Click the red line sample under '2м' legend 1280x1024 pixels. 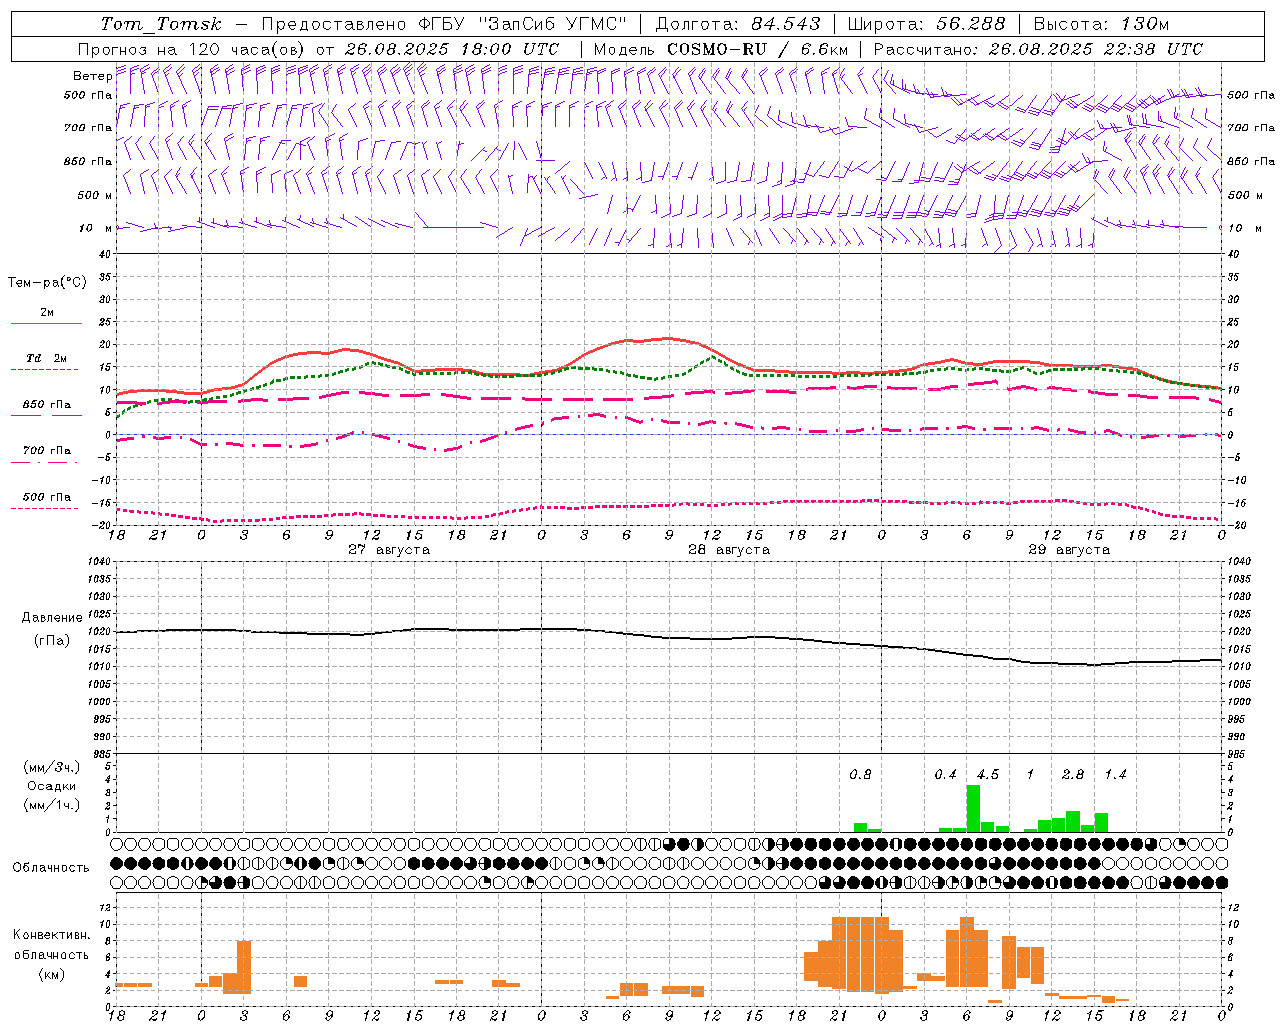click(x=46, y=323)
